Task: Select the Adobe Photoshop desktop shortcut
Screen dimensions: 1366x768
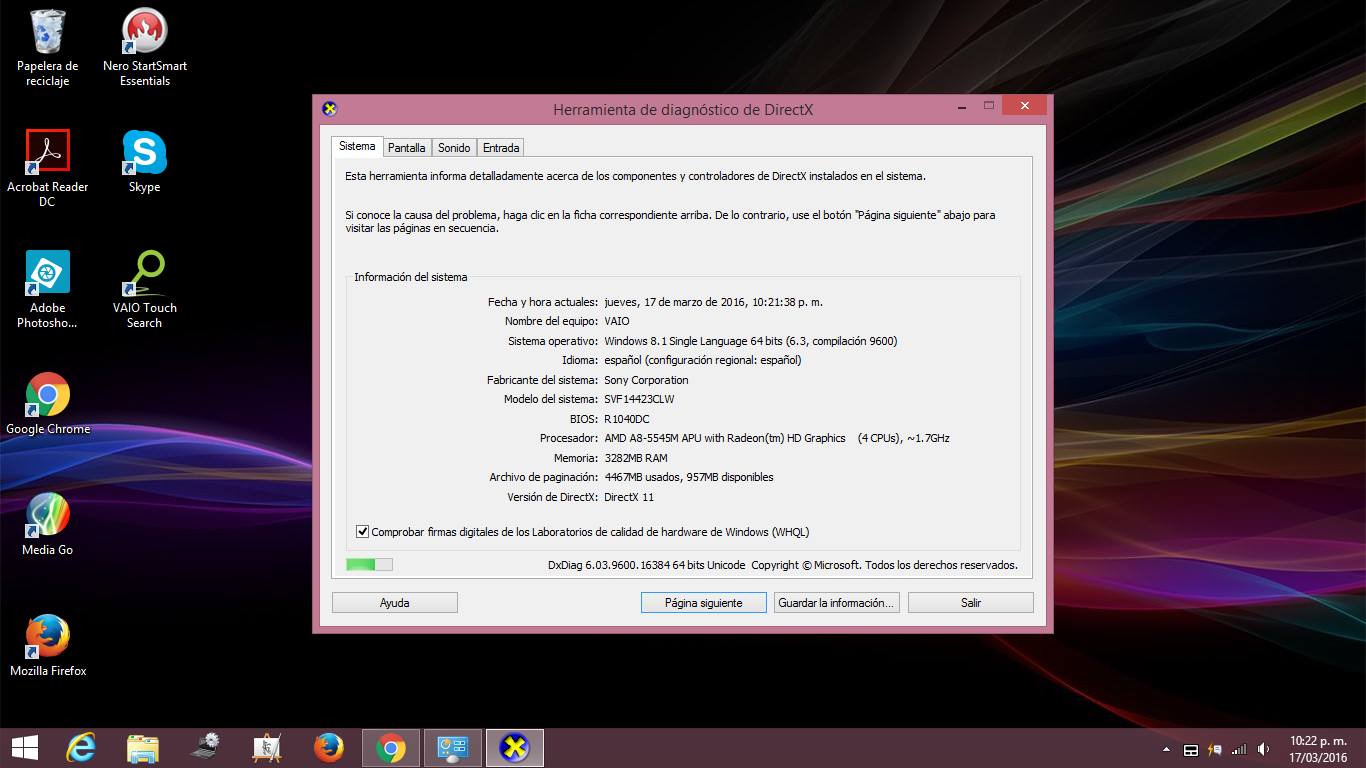Action: 47,290
